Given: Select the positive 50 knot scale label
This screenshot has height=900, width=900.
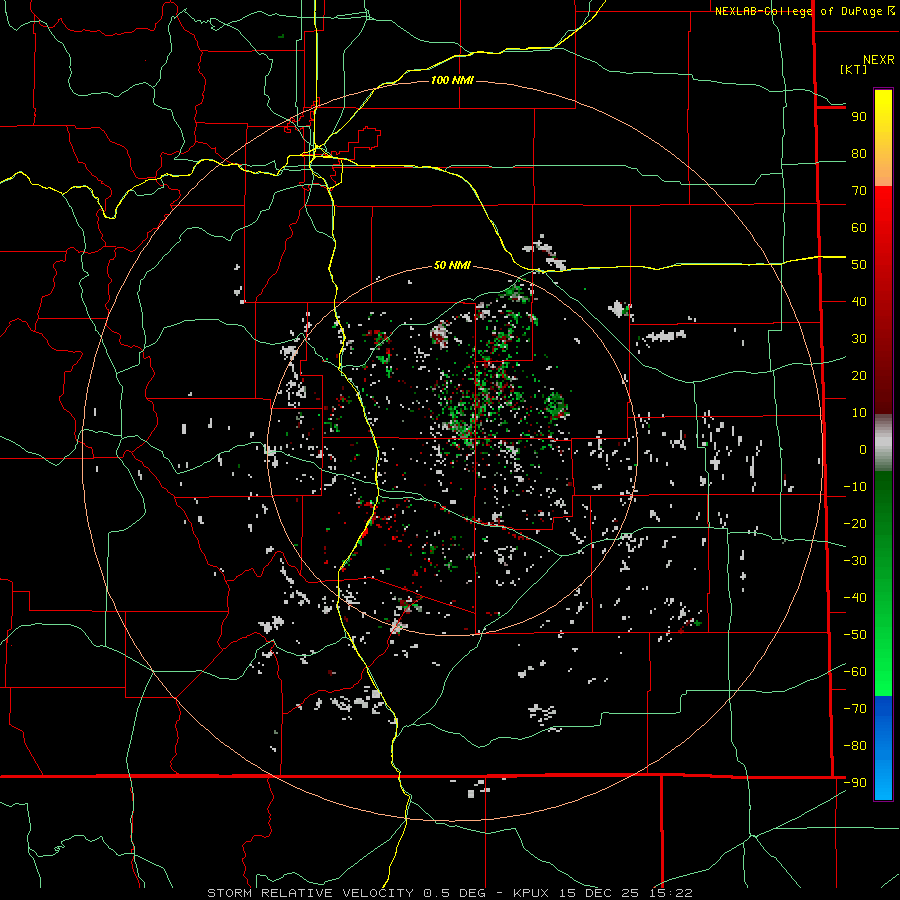Looking at the screenshot, I should tap(859, 265).
